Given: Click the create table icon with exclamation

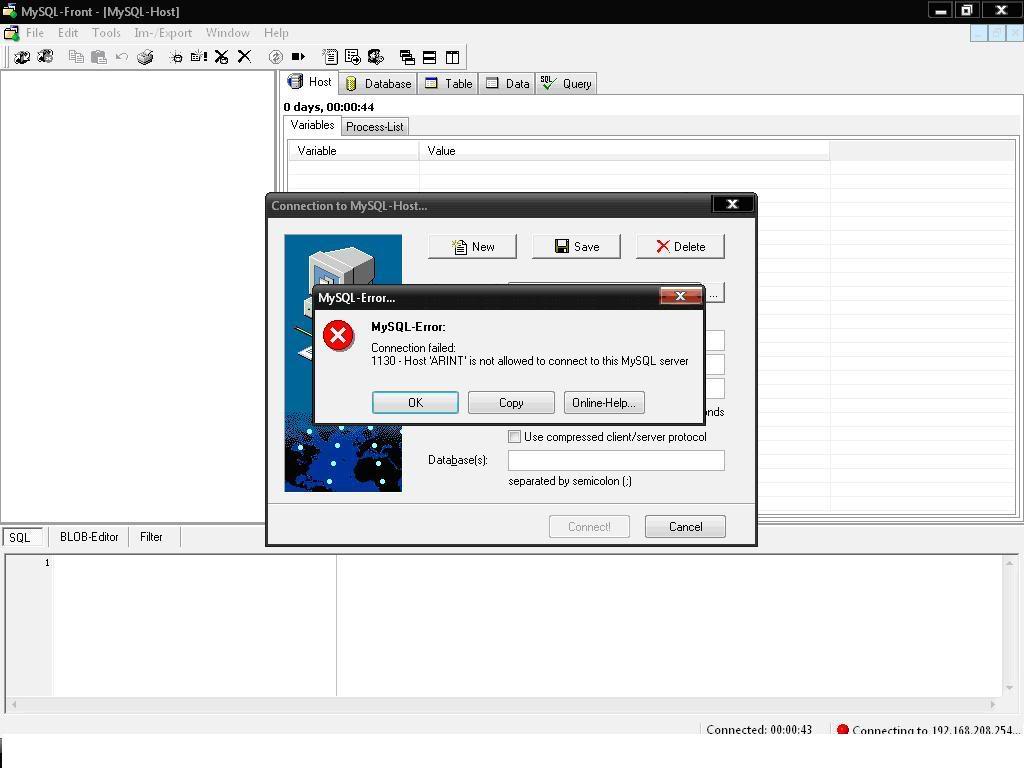Looking at the screenshot, I should pos(199,57).
